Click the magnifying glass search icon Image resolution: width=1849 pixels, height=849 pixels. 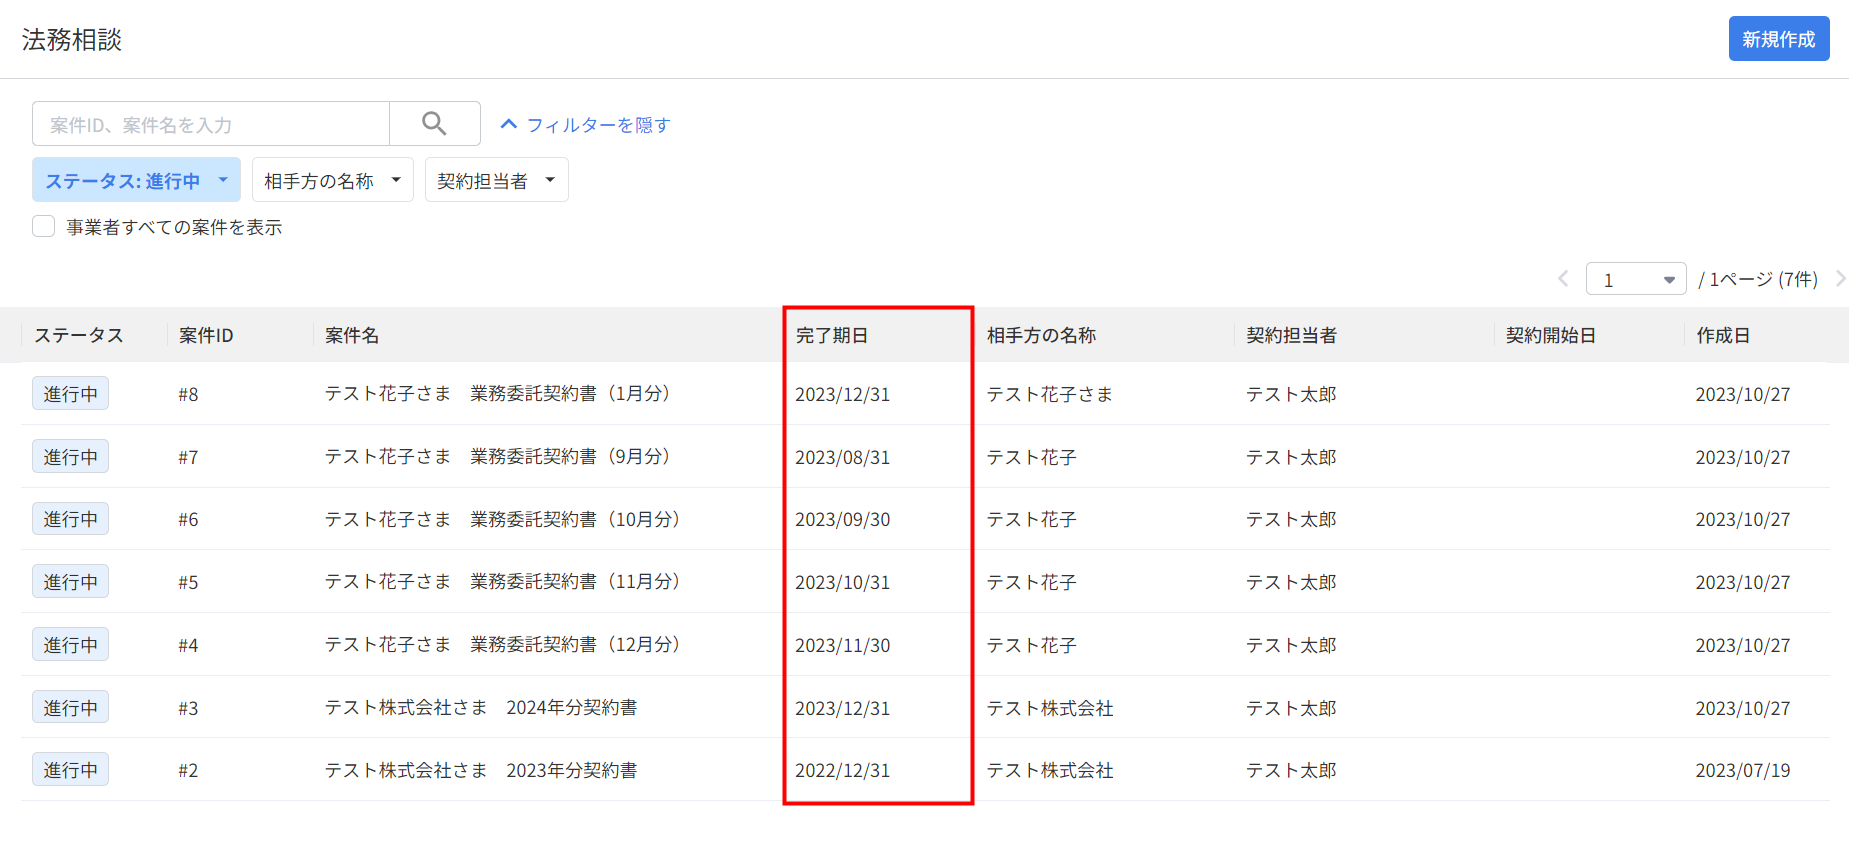coord(434,123)
